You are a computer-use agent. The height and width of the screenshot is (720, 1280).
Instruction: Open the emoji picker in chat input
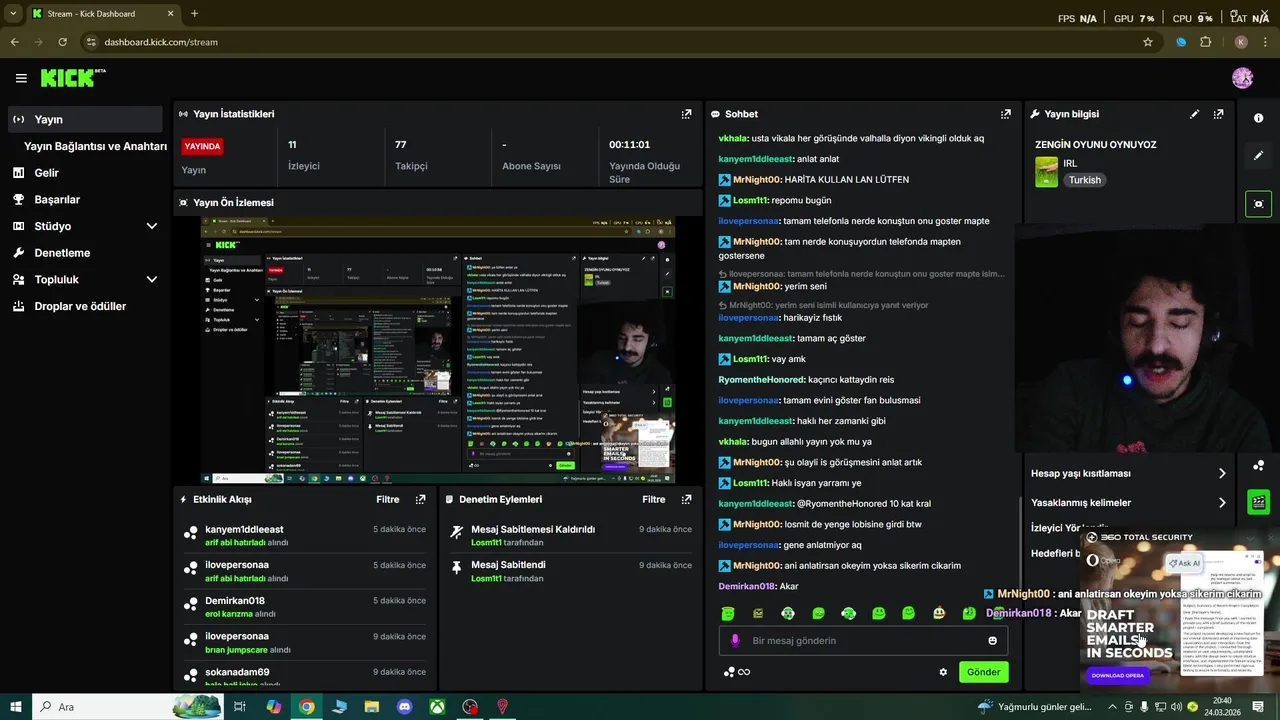(x=992, y=641)
